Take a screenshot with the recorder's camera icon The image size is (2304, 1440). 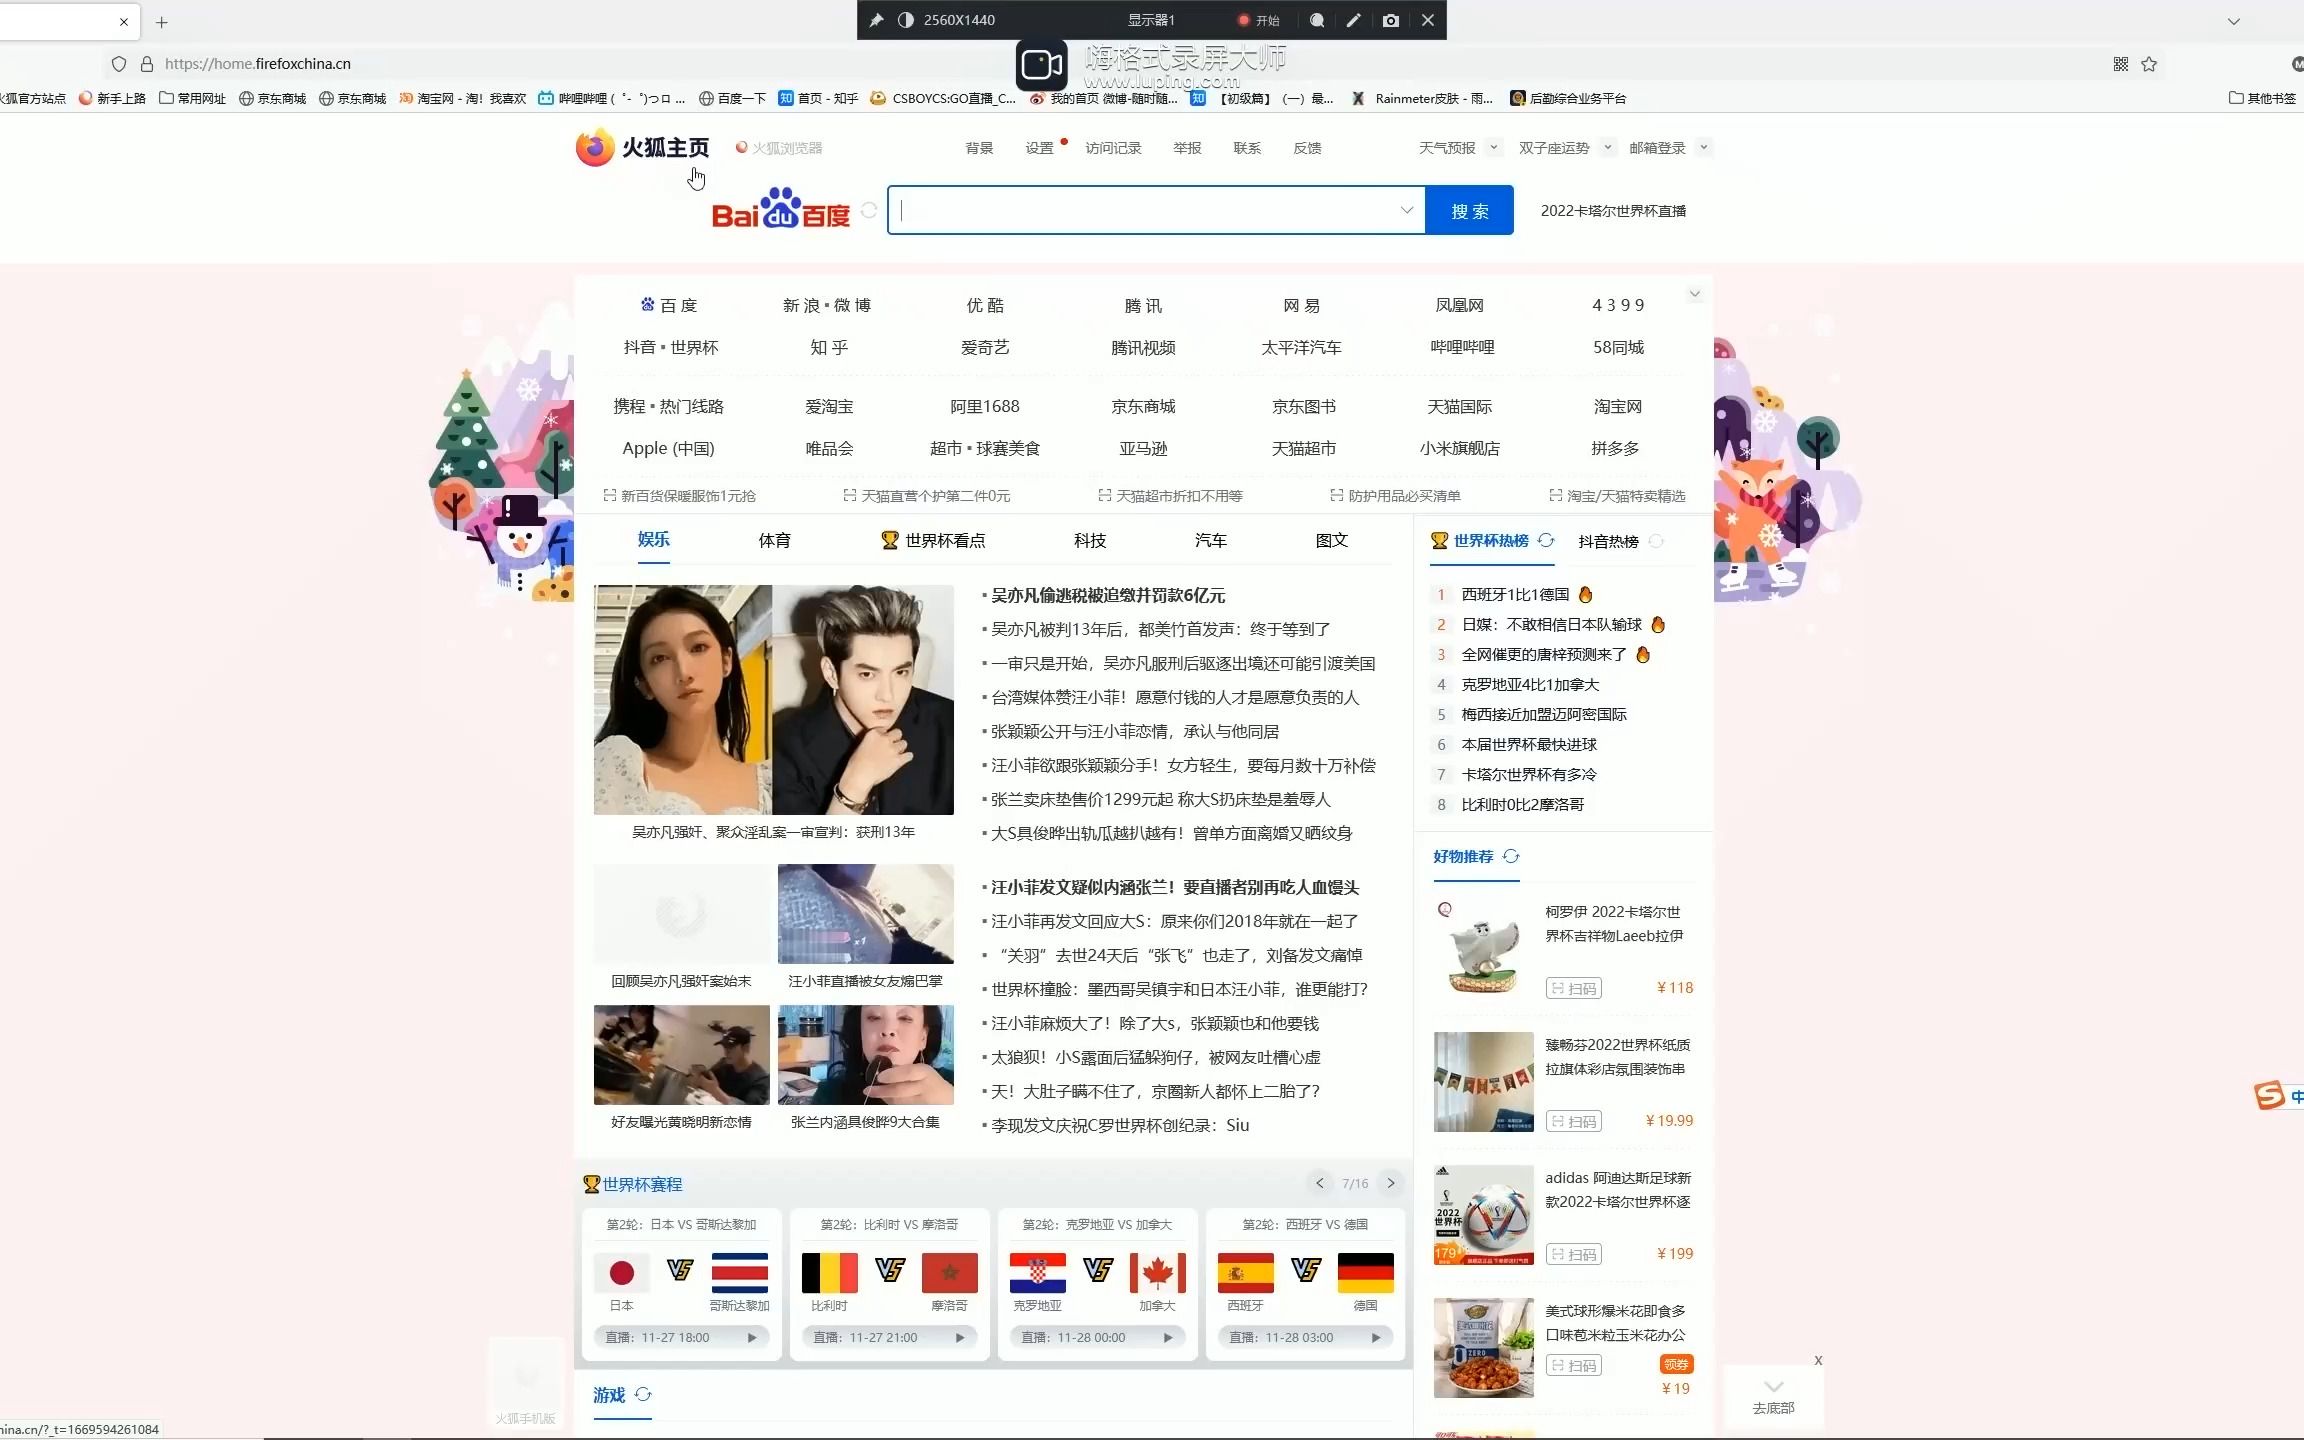coord(1390,20)
